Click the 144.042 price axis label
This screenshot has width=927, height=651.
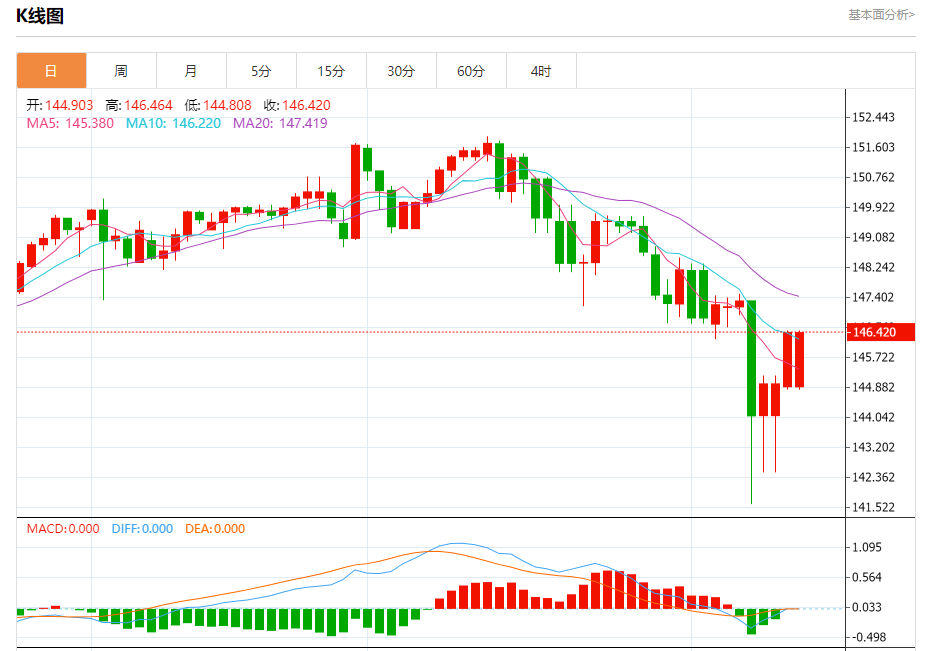pyautogui.click(x=873, y=417)
